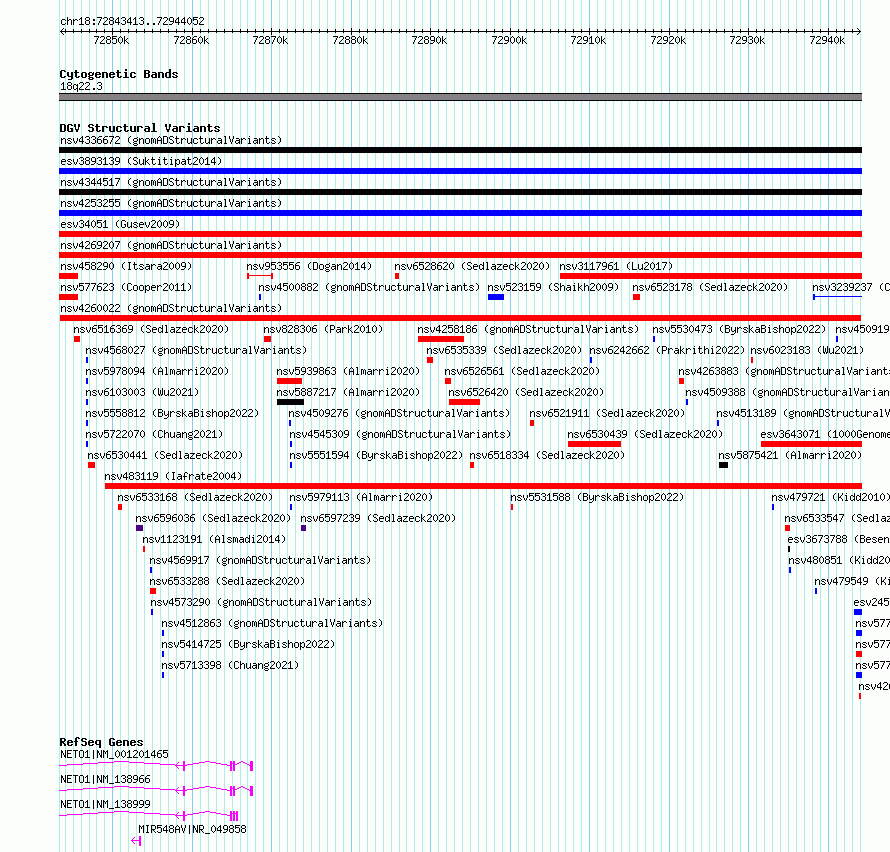Click the nsv523159 Shaikh2009 label
The image size is (890, 852).
coord(553,287)
